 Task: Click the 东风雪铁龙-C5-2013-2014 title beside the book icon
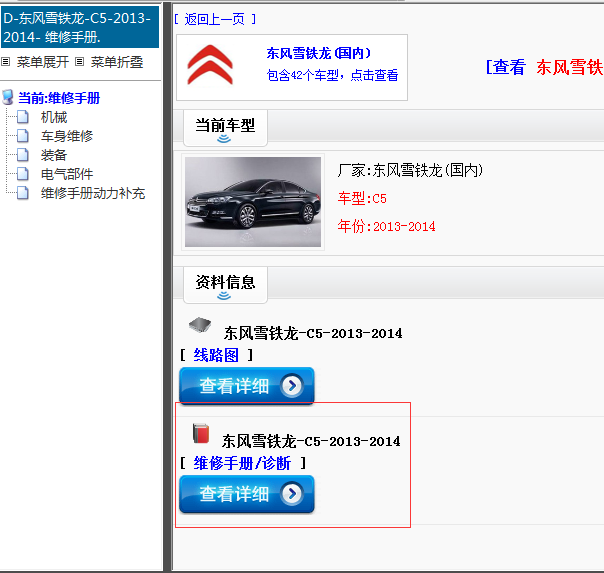[311, 441]
